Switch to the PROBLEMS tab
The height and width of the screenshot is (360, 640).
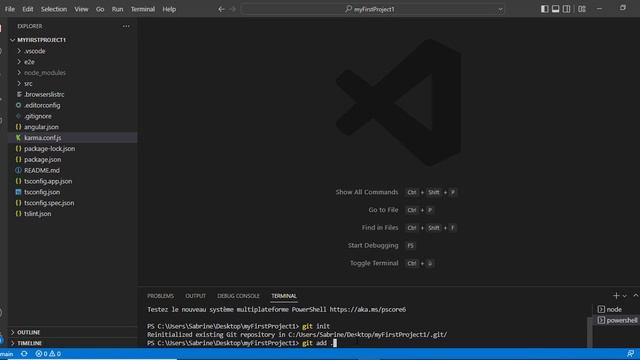[x=160, y=296]
